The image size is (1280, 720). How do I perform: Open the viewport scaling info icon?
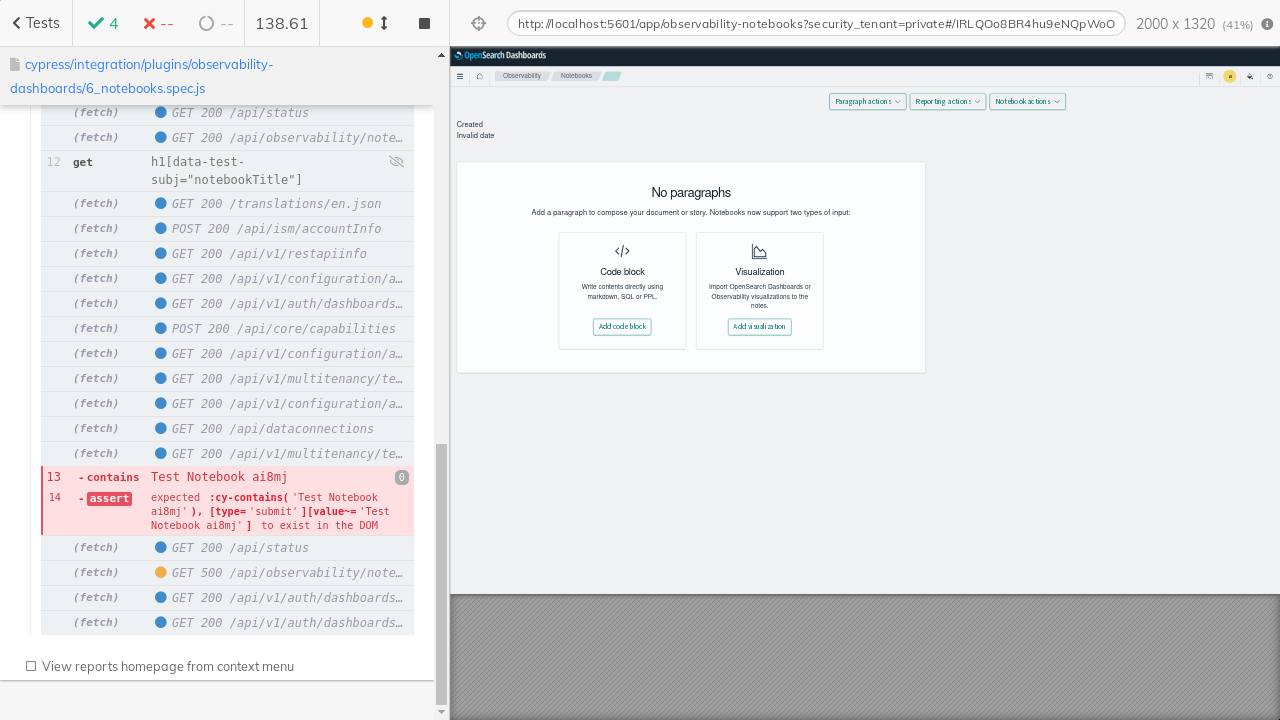(1267, 23)
